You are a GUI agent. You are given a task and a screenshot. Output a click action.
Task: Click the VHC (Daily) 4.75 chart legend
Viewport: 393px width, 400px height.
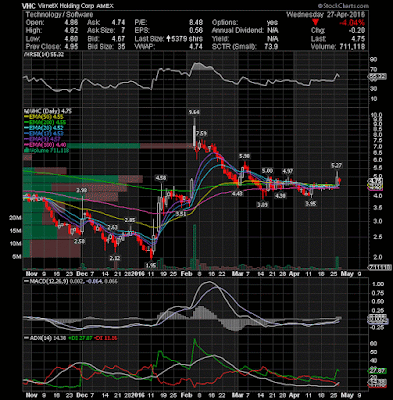click(x=47, y=111)
